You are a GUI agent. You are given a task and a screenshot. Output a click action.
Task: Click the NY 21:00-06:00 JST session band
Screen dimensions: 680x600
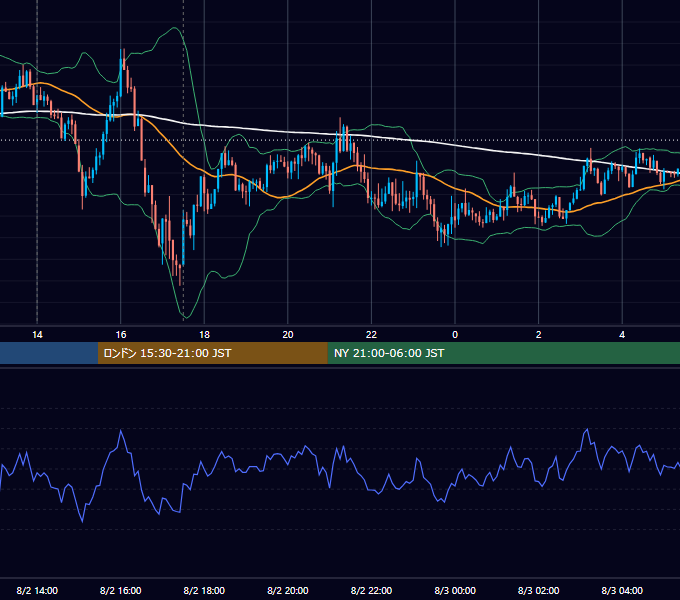(x=503, y=353)
